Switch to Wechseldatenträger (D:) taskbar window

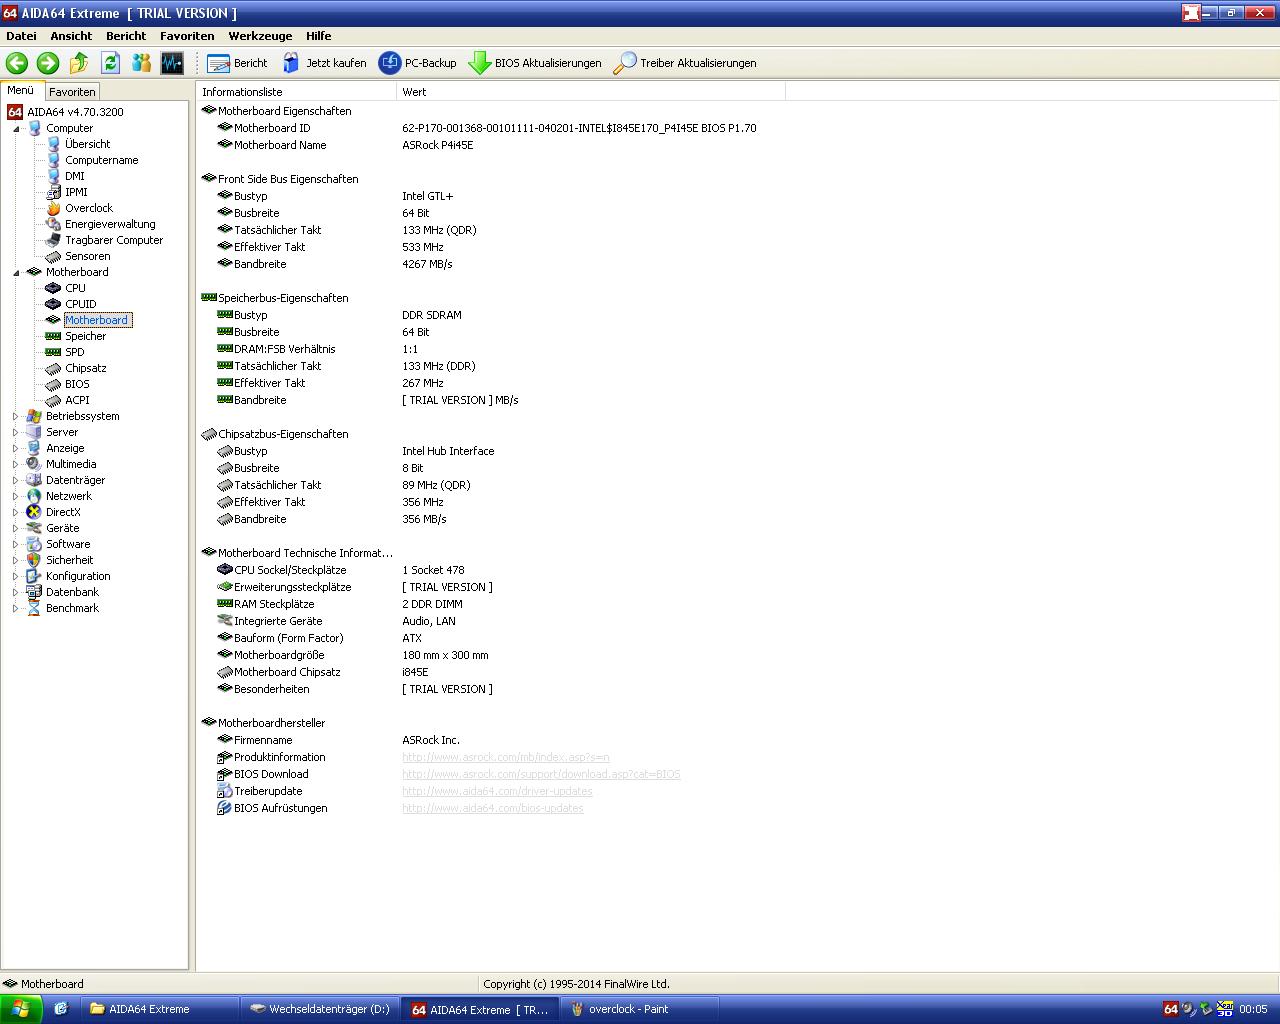pos(320,1009)
